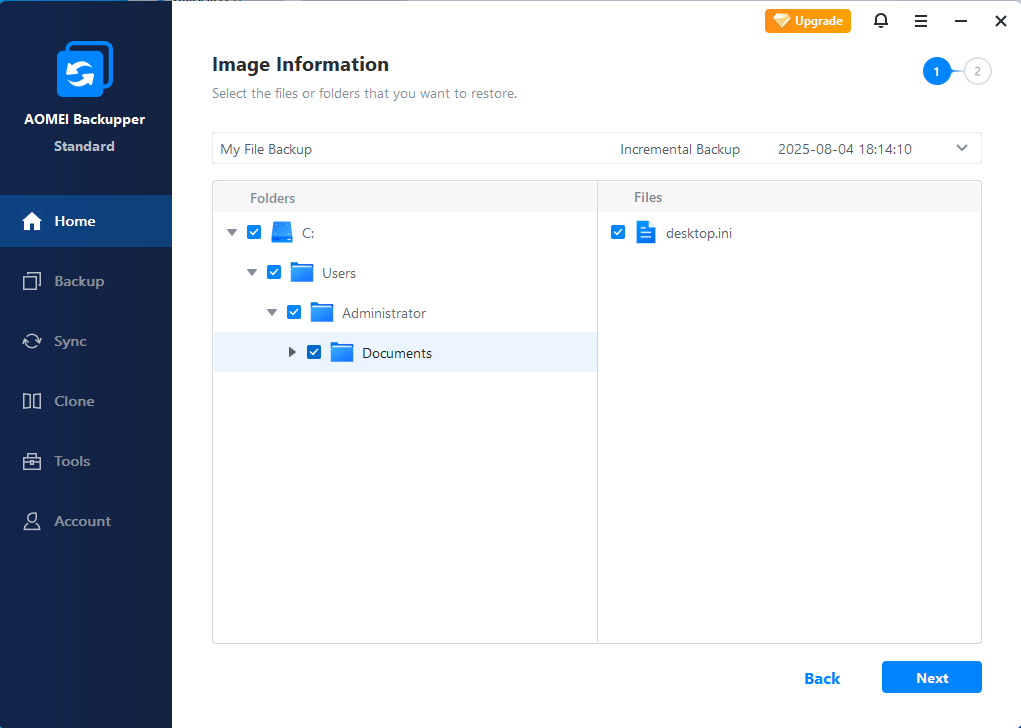Screen dimensions: 1021x728
Task: Uncheck the Documents folder checkbox
Action: [x=314, y=353]
